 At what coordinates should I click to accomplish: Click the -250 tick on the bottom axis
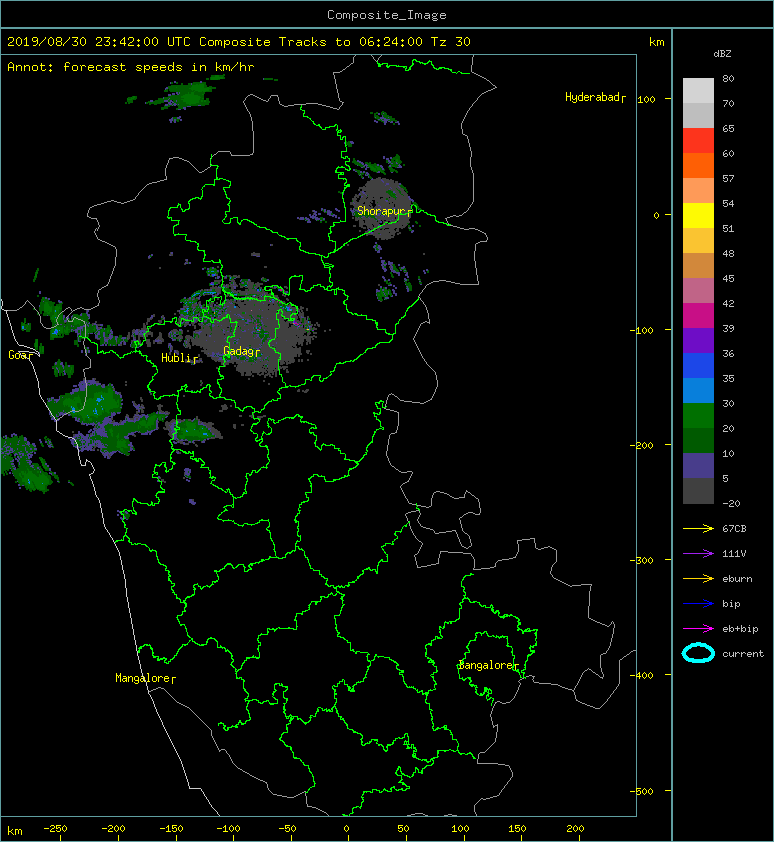click(x=55, y=829)
